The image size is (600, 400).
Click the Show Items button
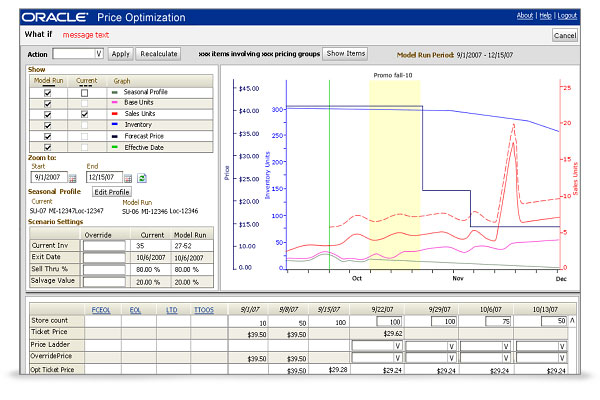pos(346,54)
